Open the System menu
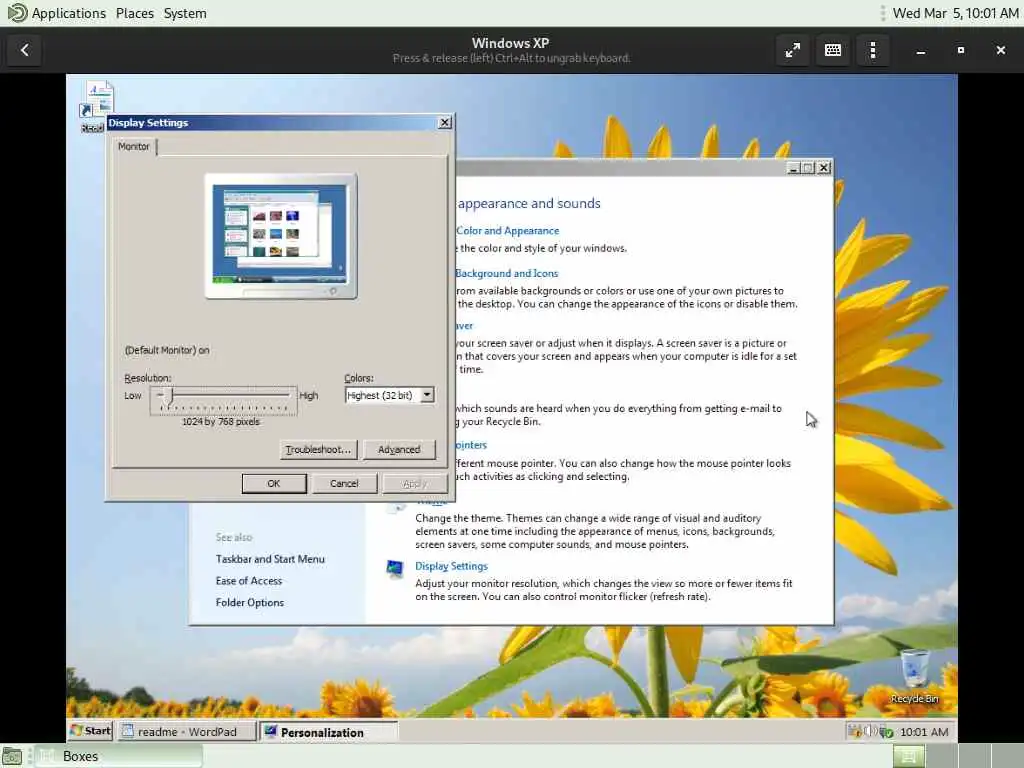This screenshot has height=768, width=1024. [x=185, y=13]
